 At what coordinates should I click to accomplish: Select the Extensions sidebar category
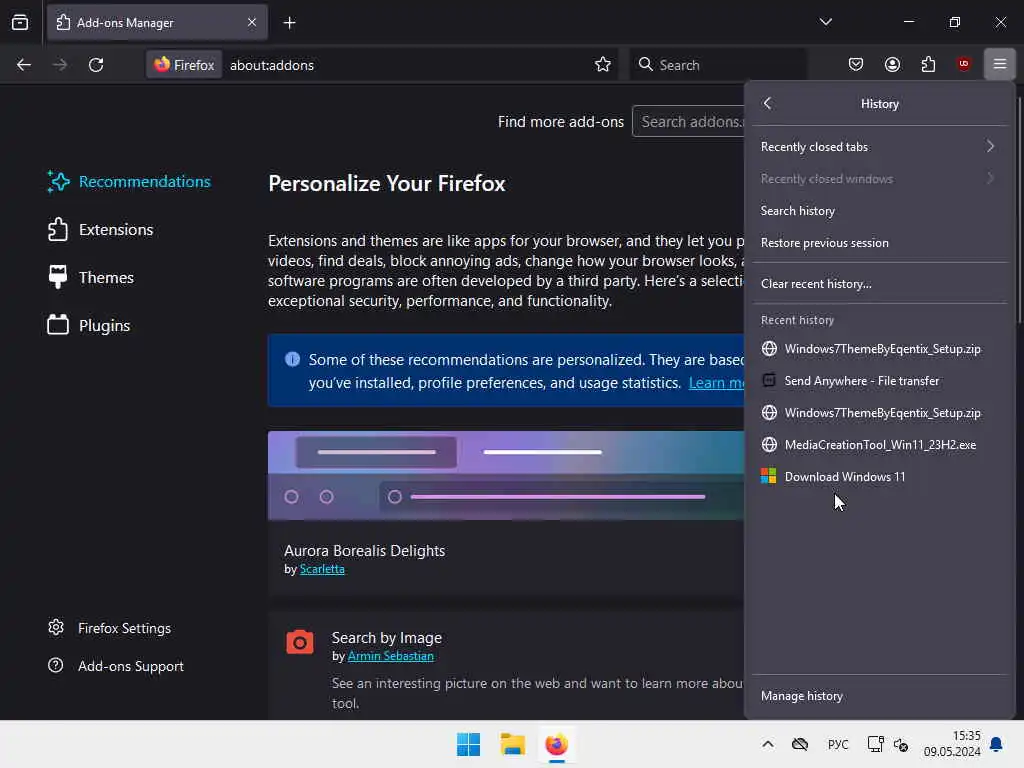(101, 230)
